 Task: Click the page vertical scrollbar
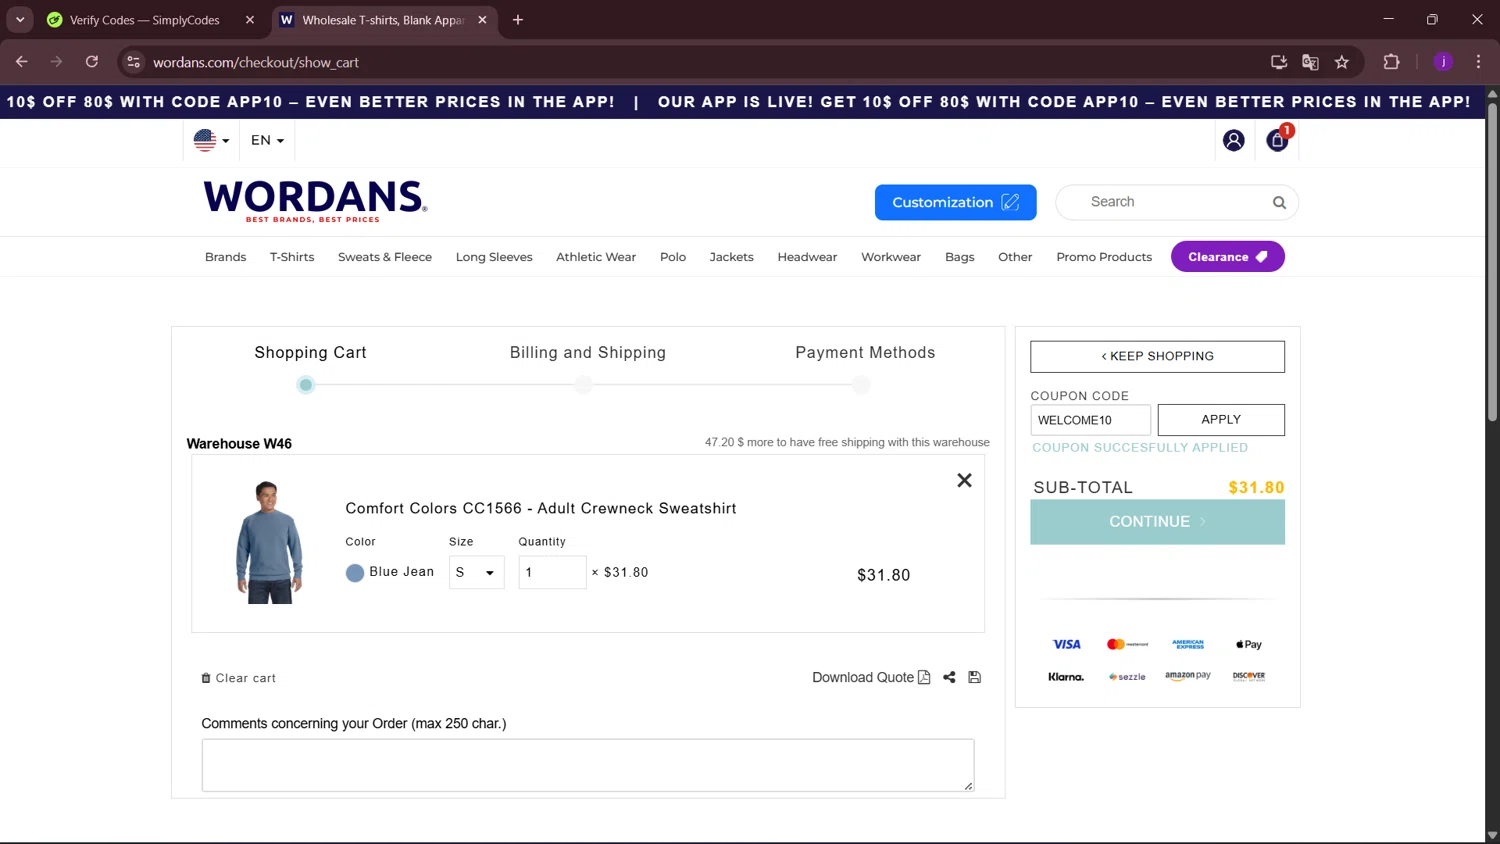pos(1492,260)
